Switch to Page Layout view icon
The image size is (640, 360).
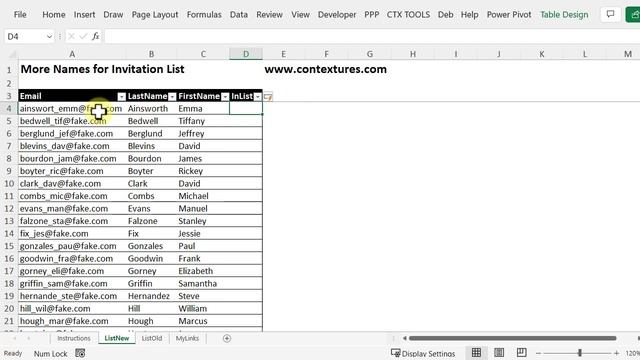[x=499, y=353]
